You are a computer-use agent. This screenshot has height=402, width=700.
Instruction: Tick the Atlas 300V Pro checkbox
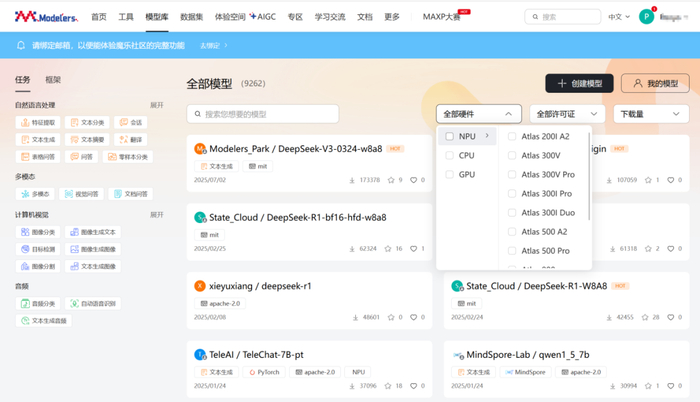(x=512, y=175)
